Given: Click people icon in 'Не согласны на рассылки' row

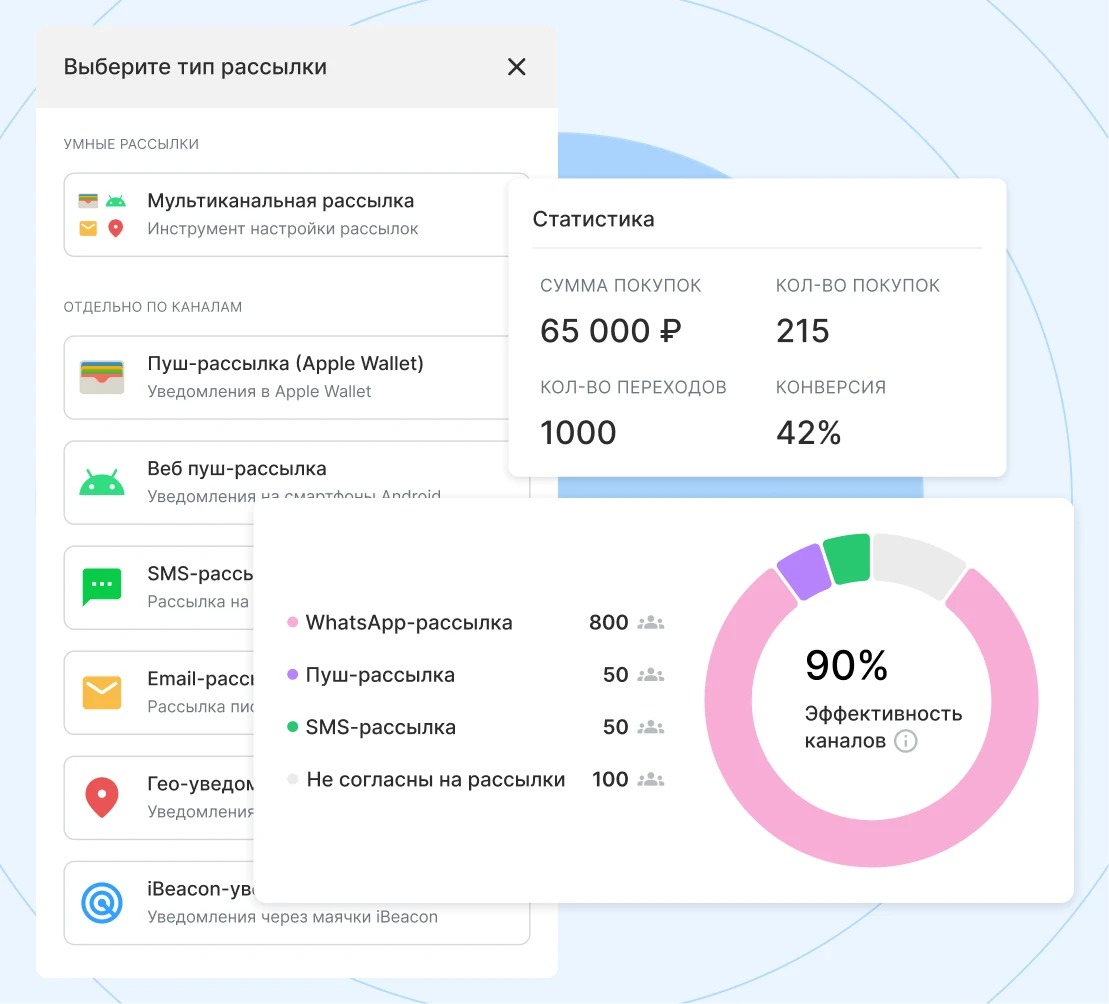Looking at the screenshot, I should point(651,780).
